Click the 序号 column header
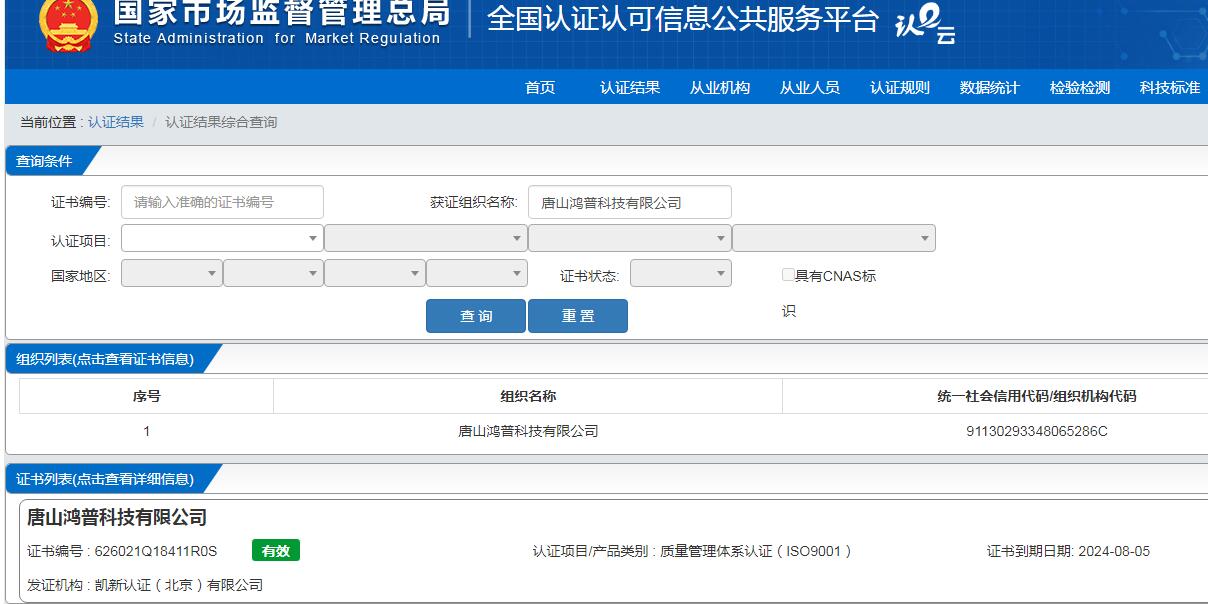This screenshot has width=1208, height=604. [147, 396]
